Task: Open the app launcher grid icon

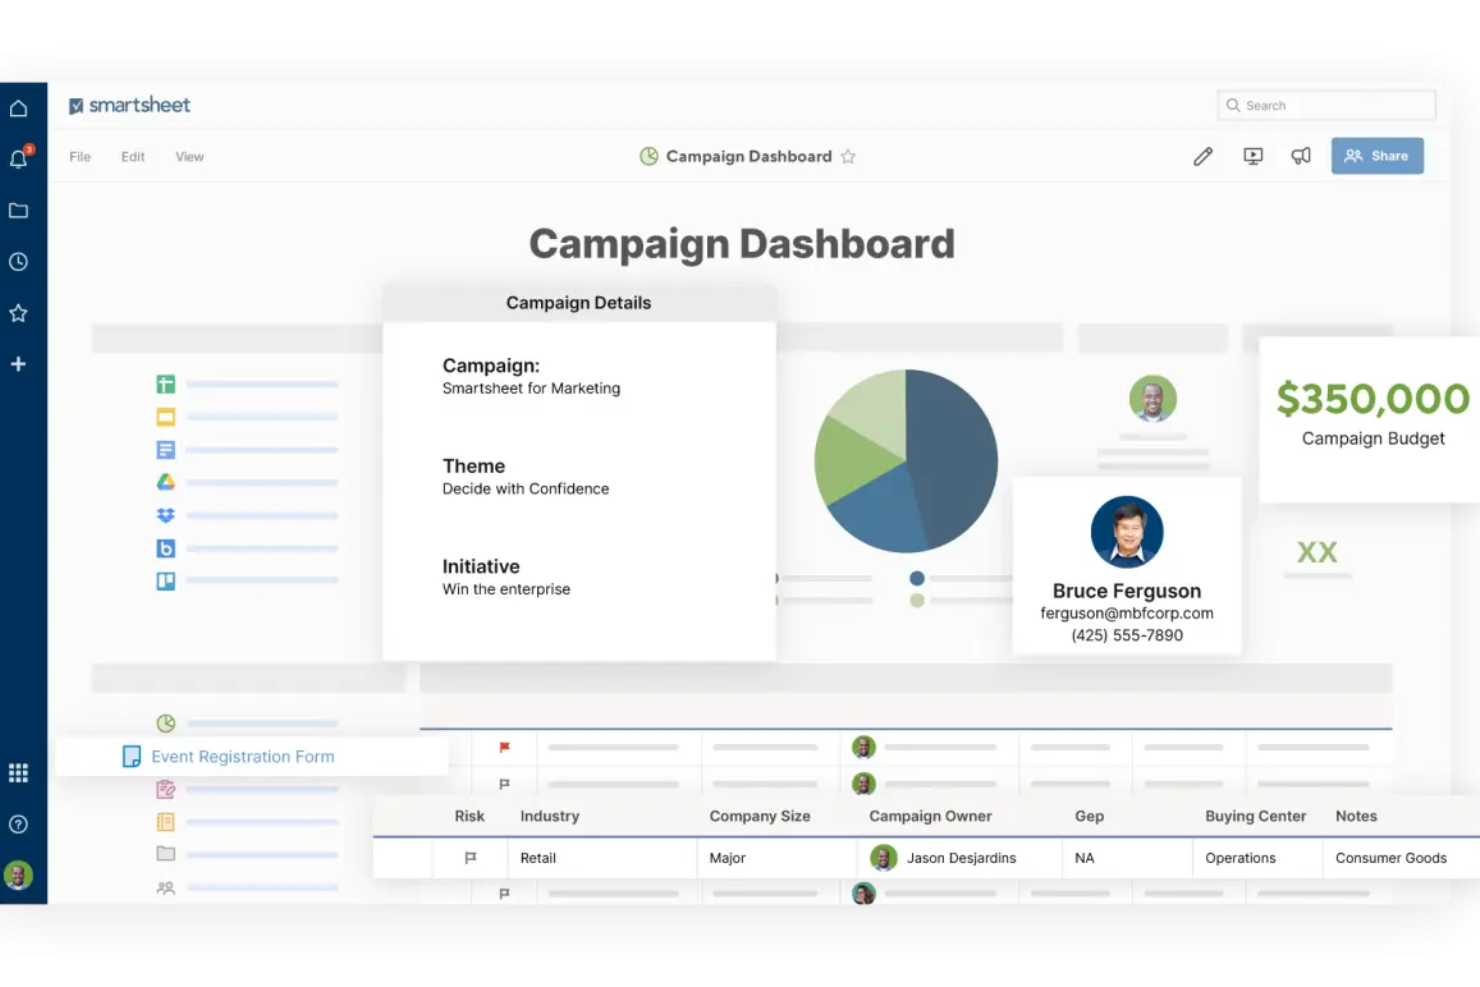Action: point(18,773)
